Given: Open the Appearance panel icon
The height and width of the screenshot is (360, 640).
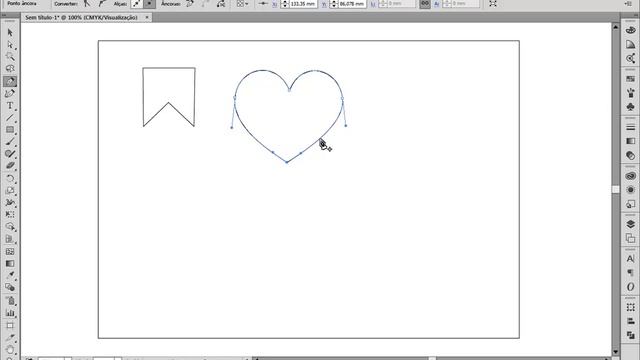Looking at the screenshot, I should tap(631, 190).
